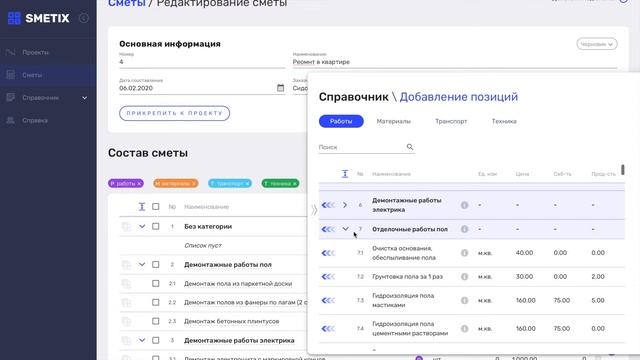Click the Сметы breadcrumb link
Screen dimensions: 640x360
pos(127,3)
